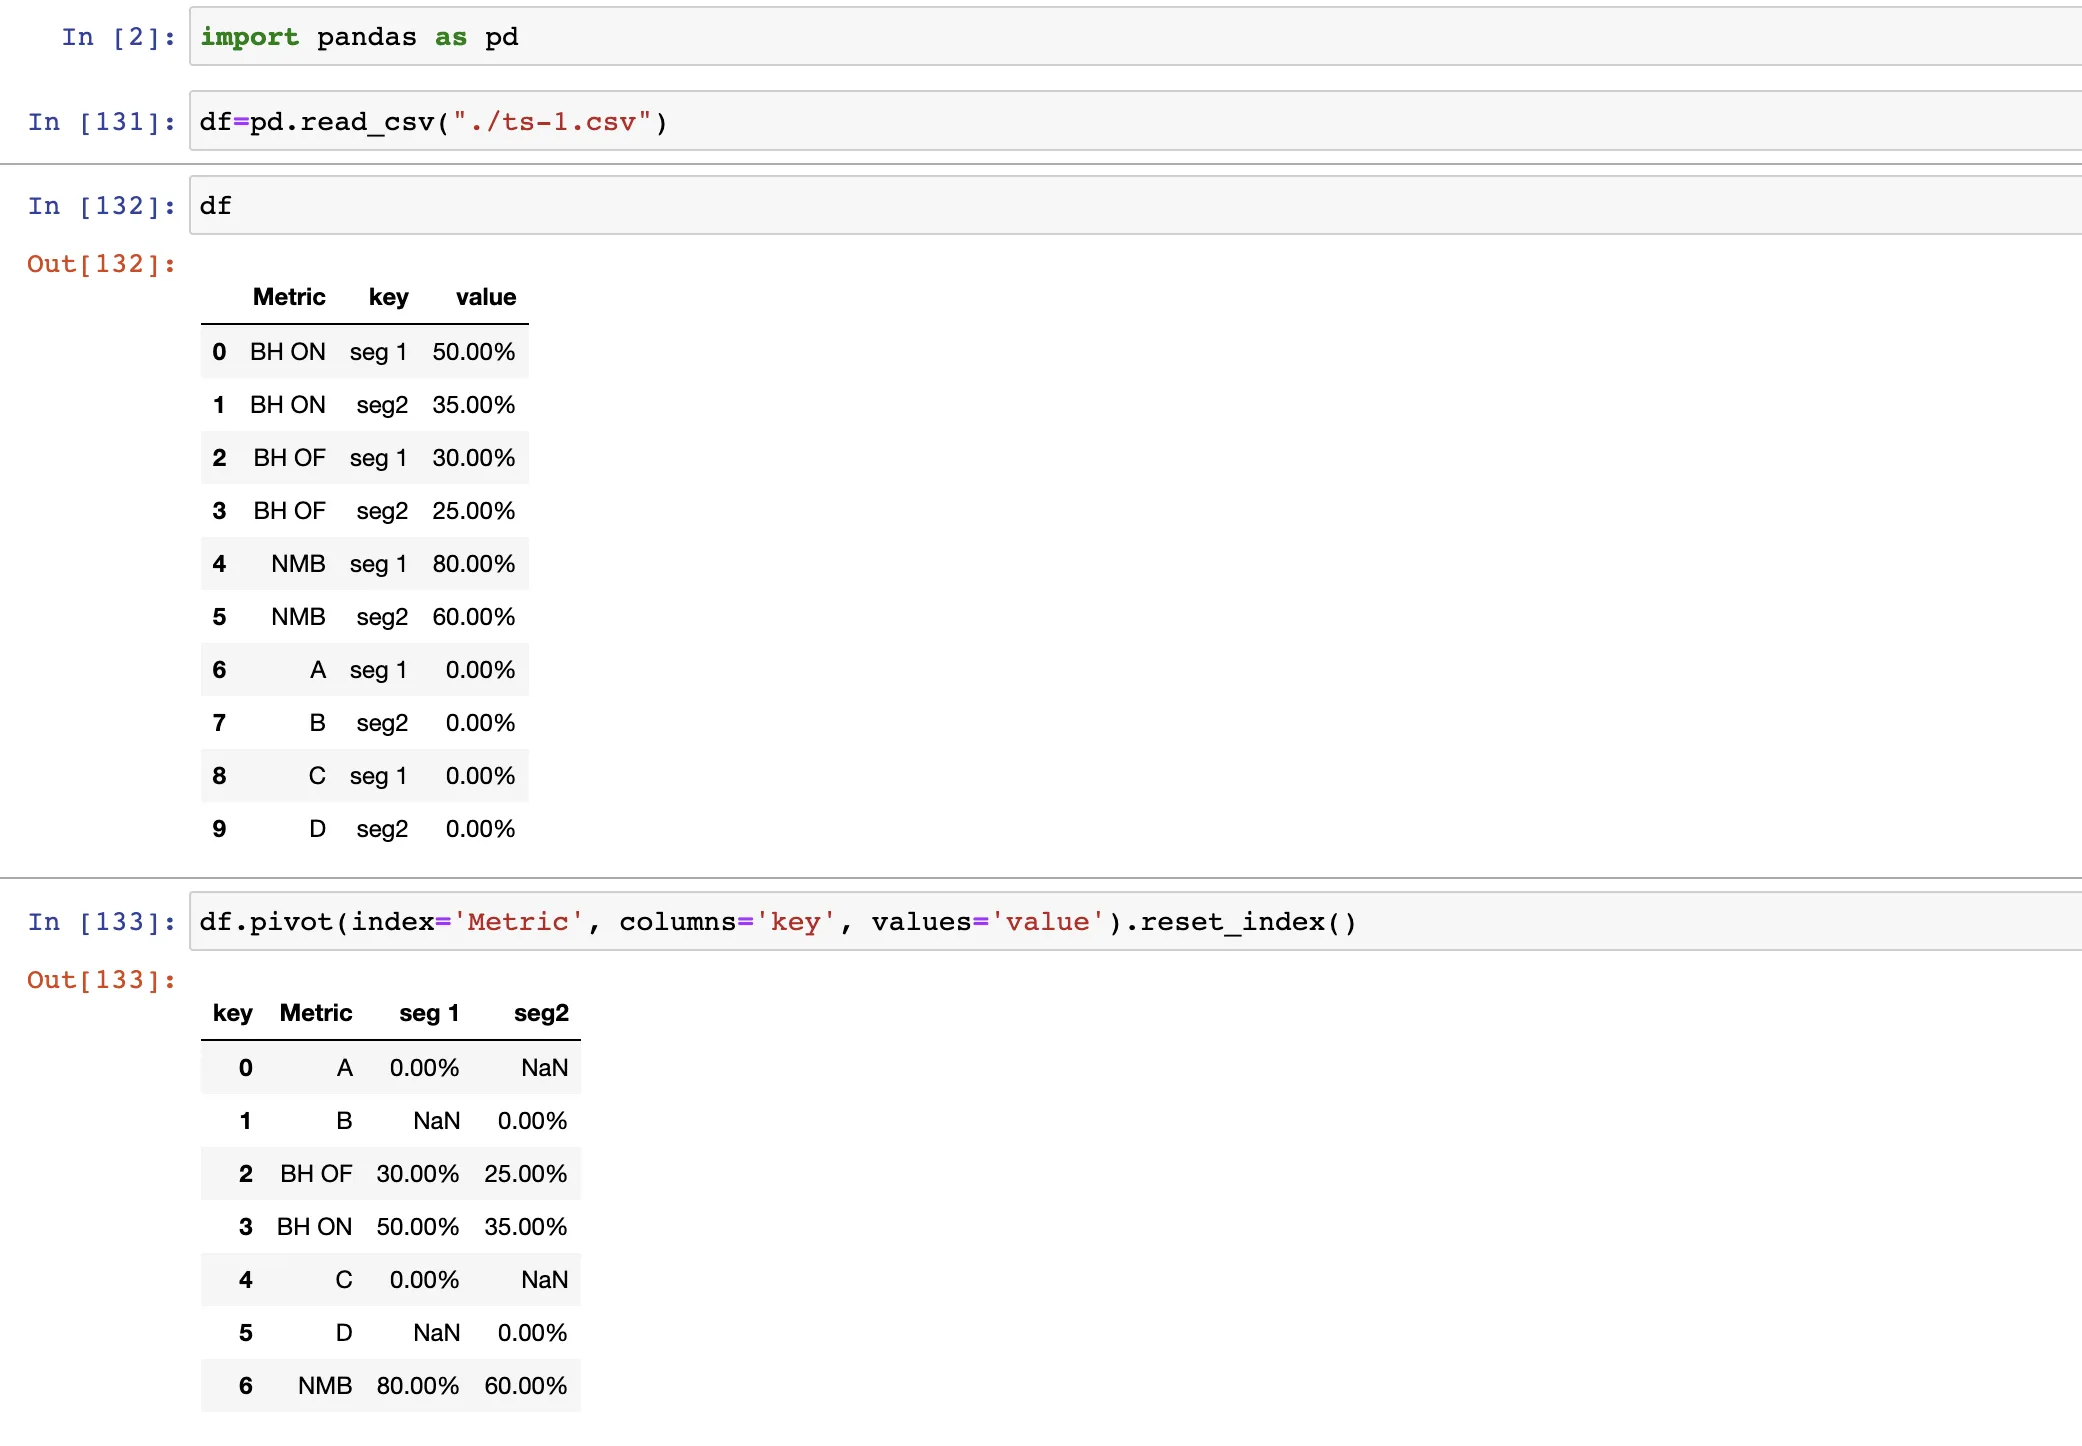Click the seg 1 pivot column header
The width and height of the screenshot is (2082, 1446).
point(429,1013)
